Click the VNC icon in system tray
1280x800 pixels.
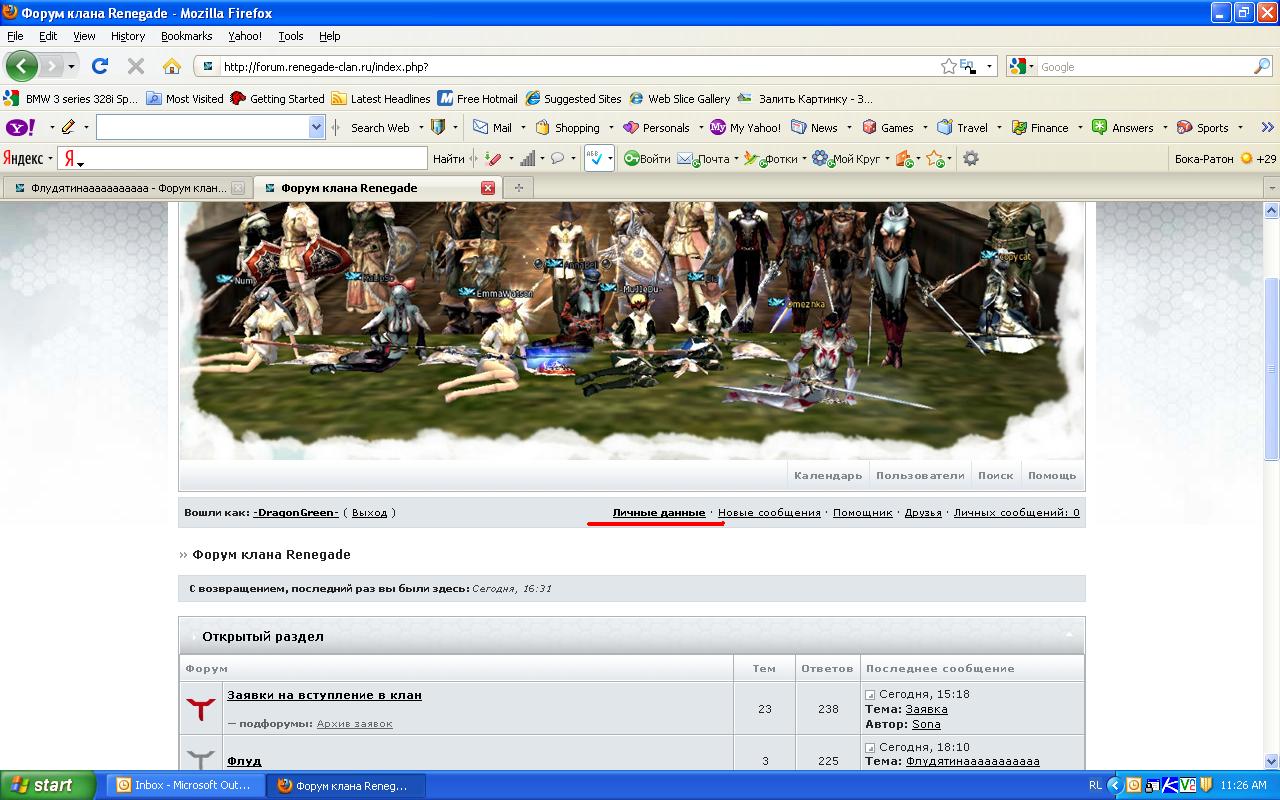tap(1188, 785)
